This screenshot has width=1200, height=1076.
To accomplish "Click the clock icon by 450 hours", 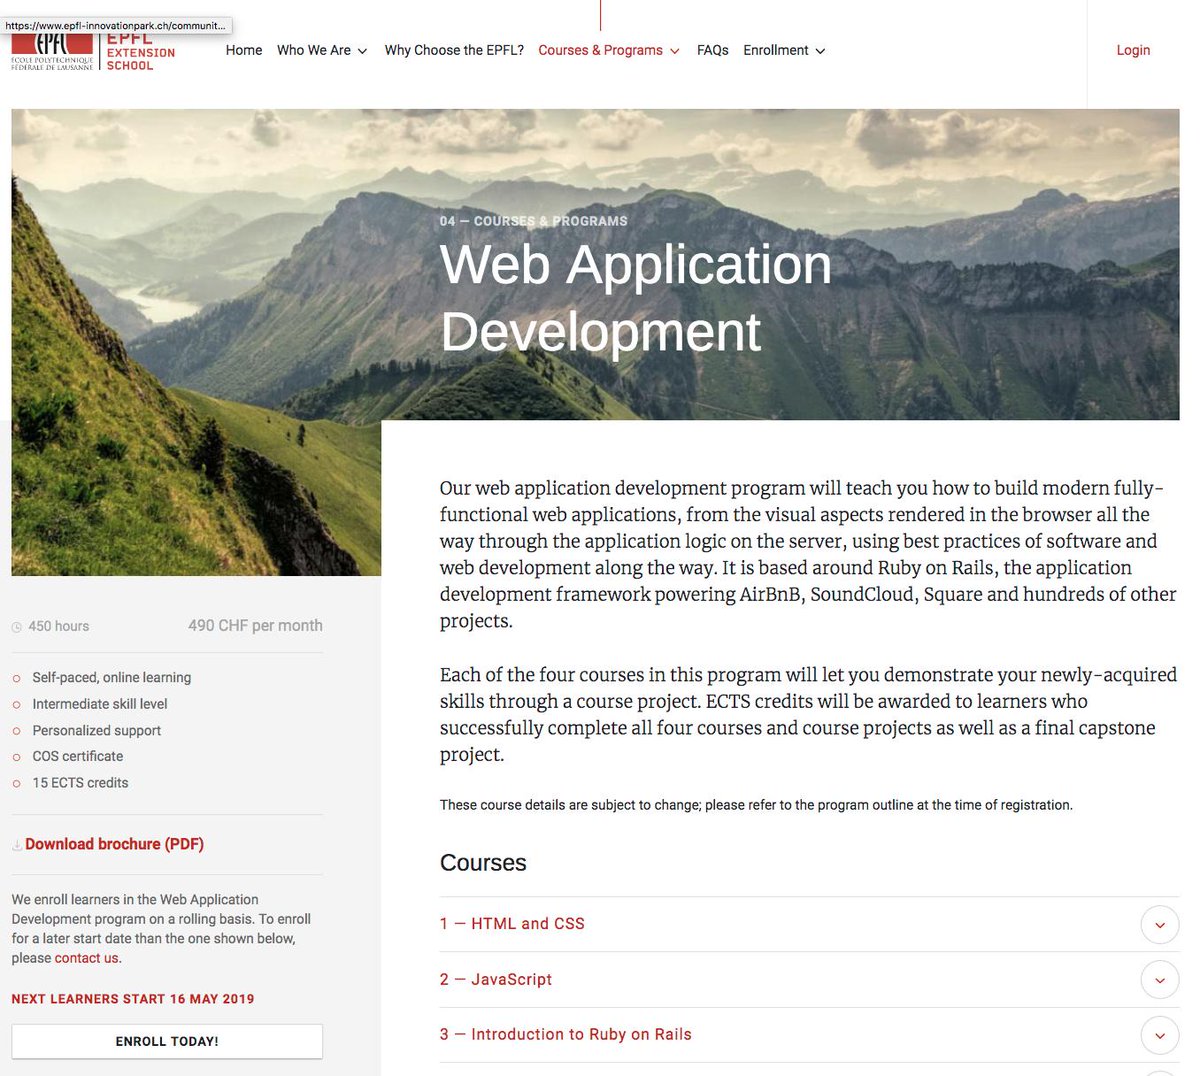I will [x=17, y=627].
